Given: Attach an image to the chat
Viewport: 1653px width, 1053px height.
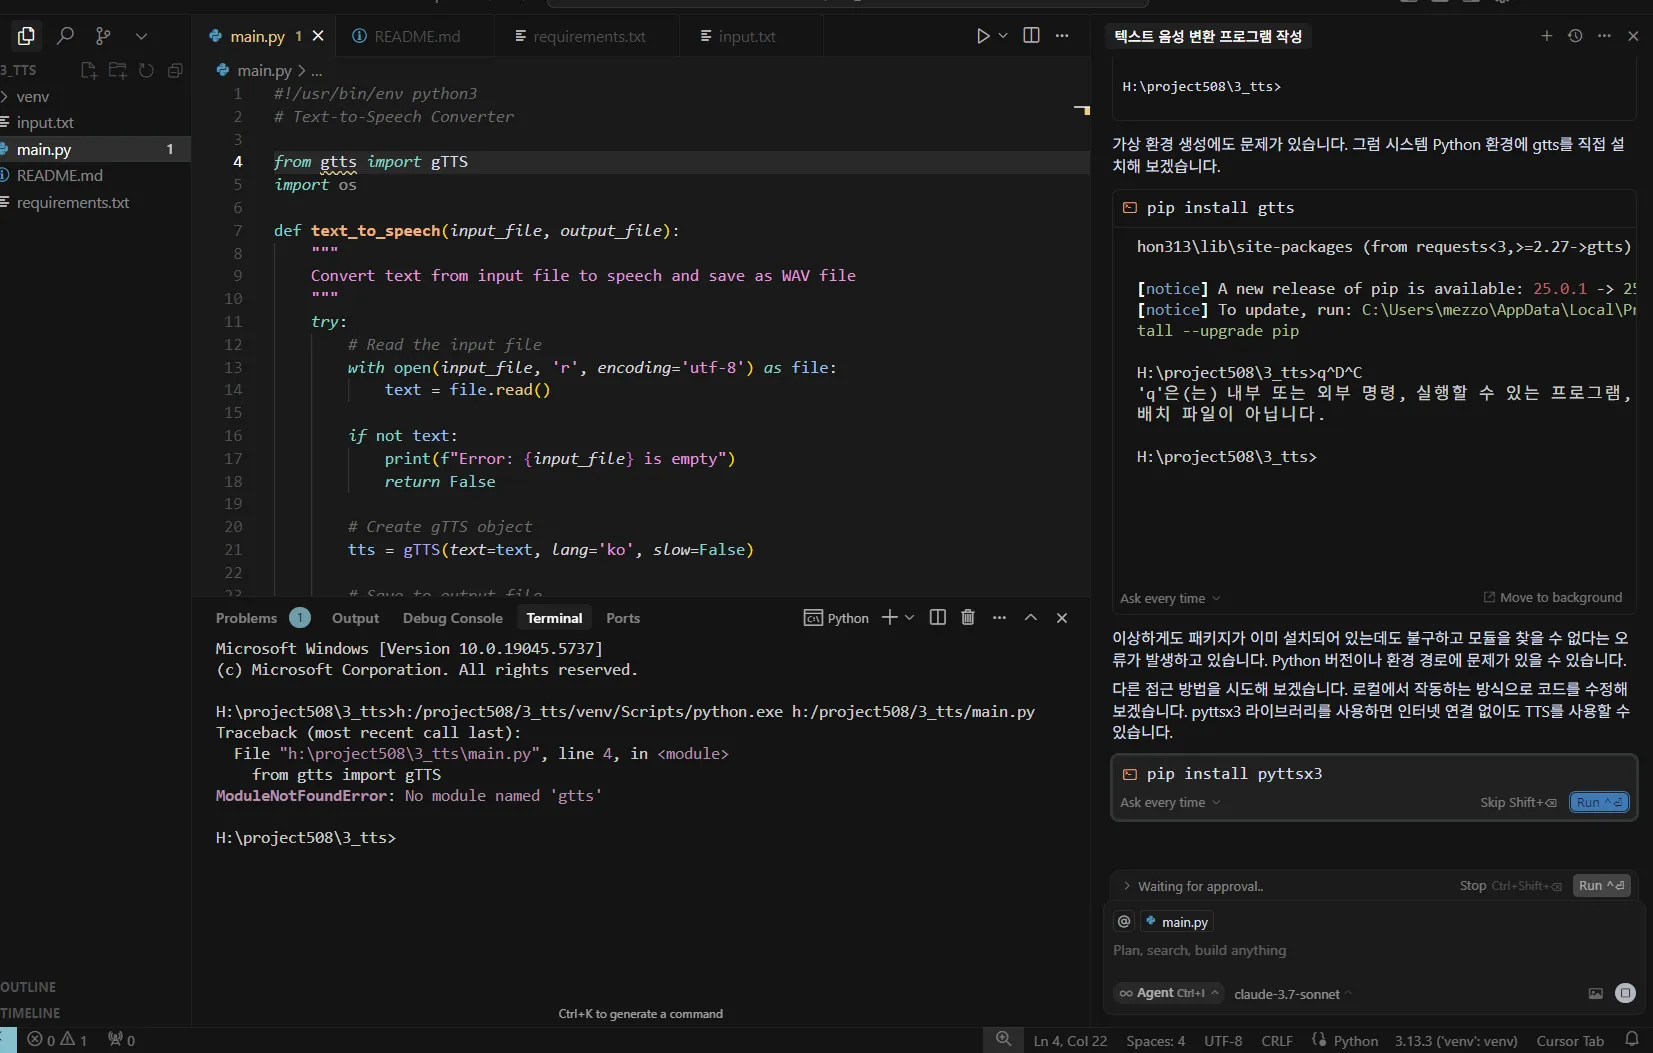Looking at the screenshot, I should (1595, 993).
